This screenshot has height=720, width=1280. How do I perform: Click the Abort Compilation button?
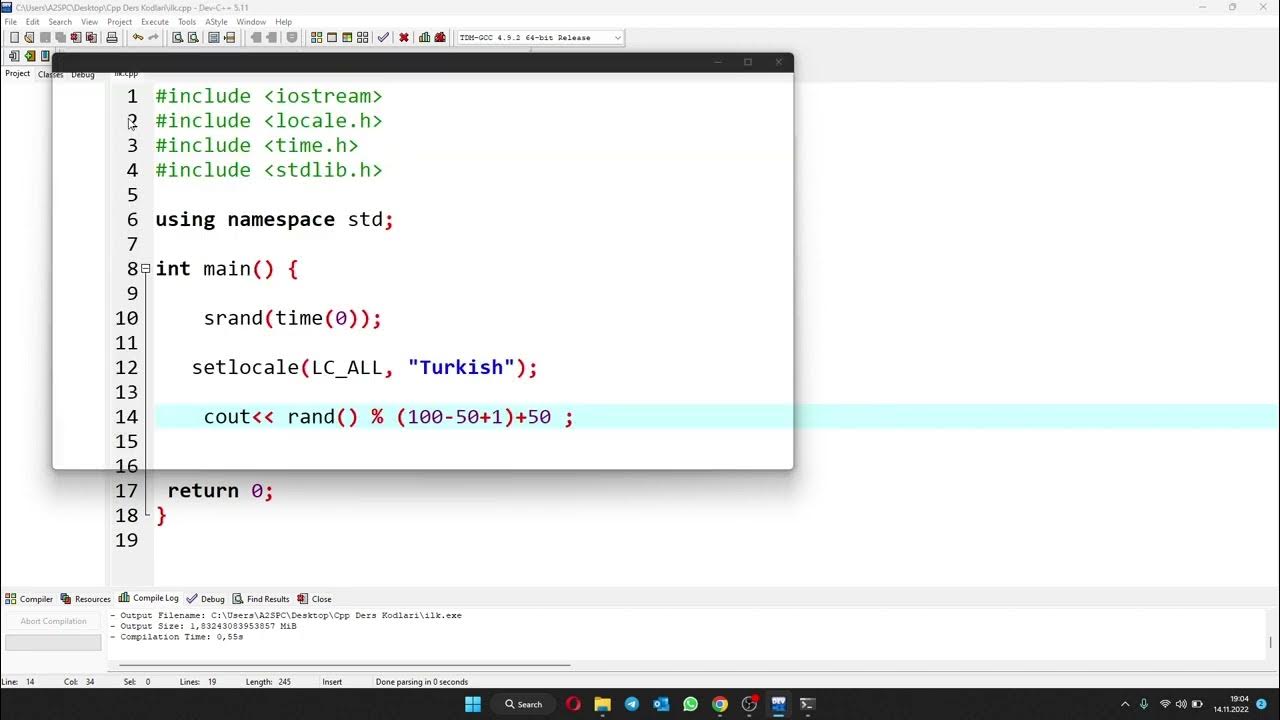[x=53, y=621]
